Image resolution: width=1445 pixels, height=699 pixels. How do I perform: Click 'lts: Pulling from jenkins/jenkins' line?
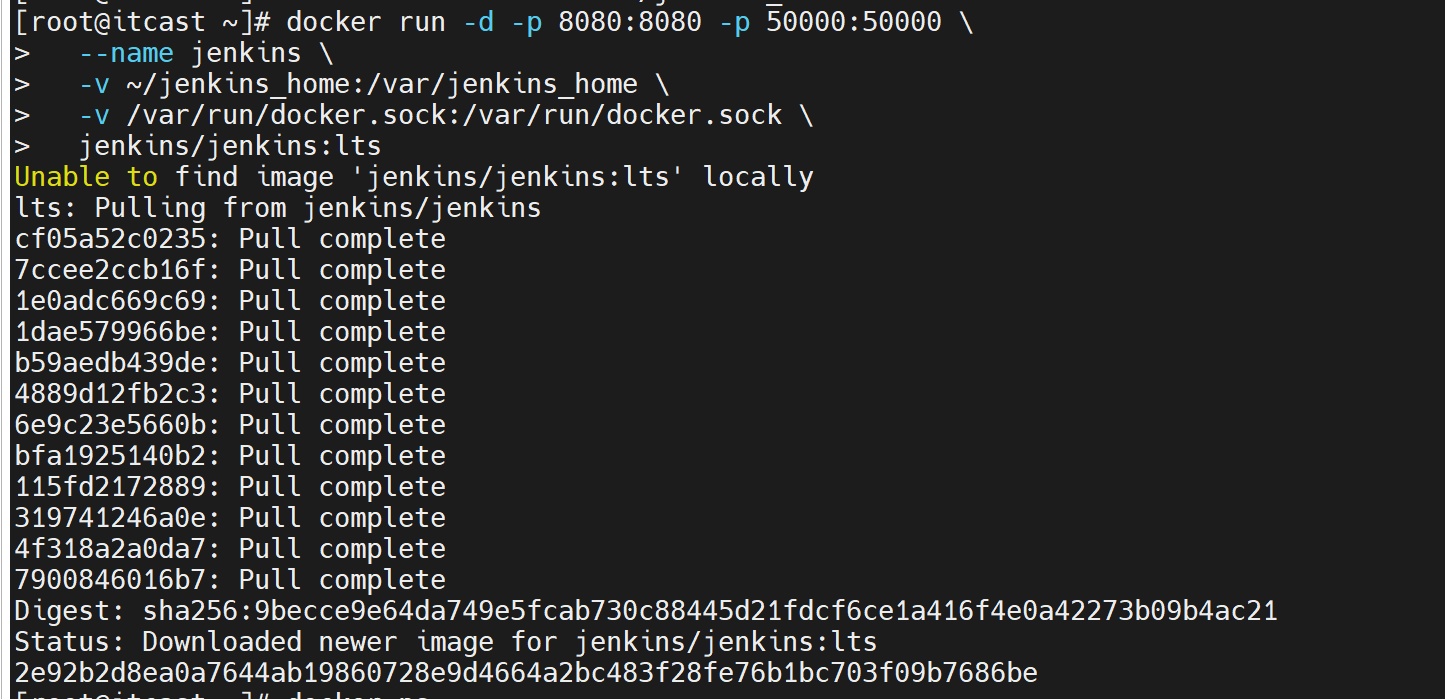(278, 208)
